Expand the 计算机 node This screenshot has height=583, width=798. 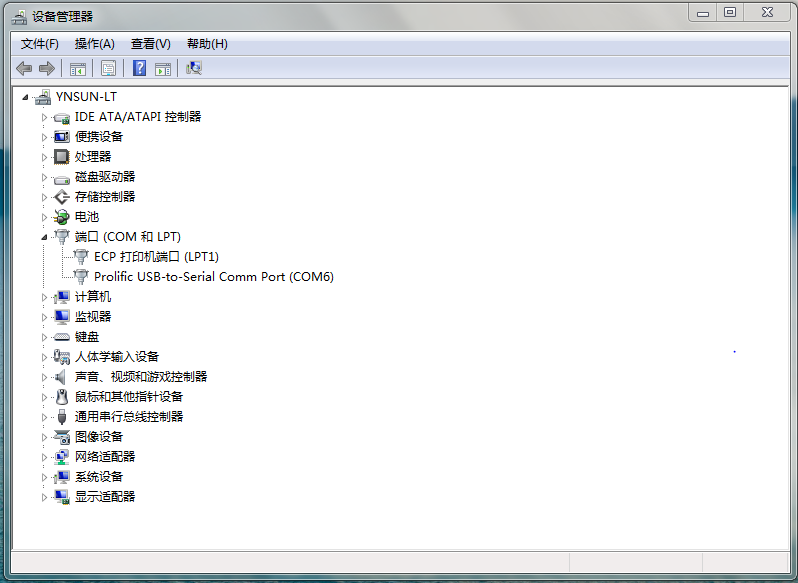tap(44, 297)
